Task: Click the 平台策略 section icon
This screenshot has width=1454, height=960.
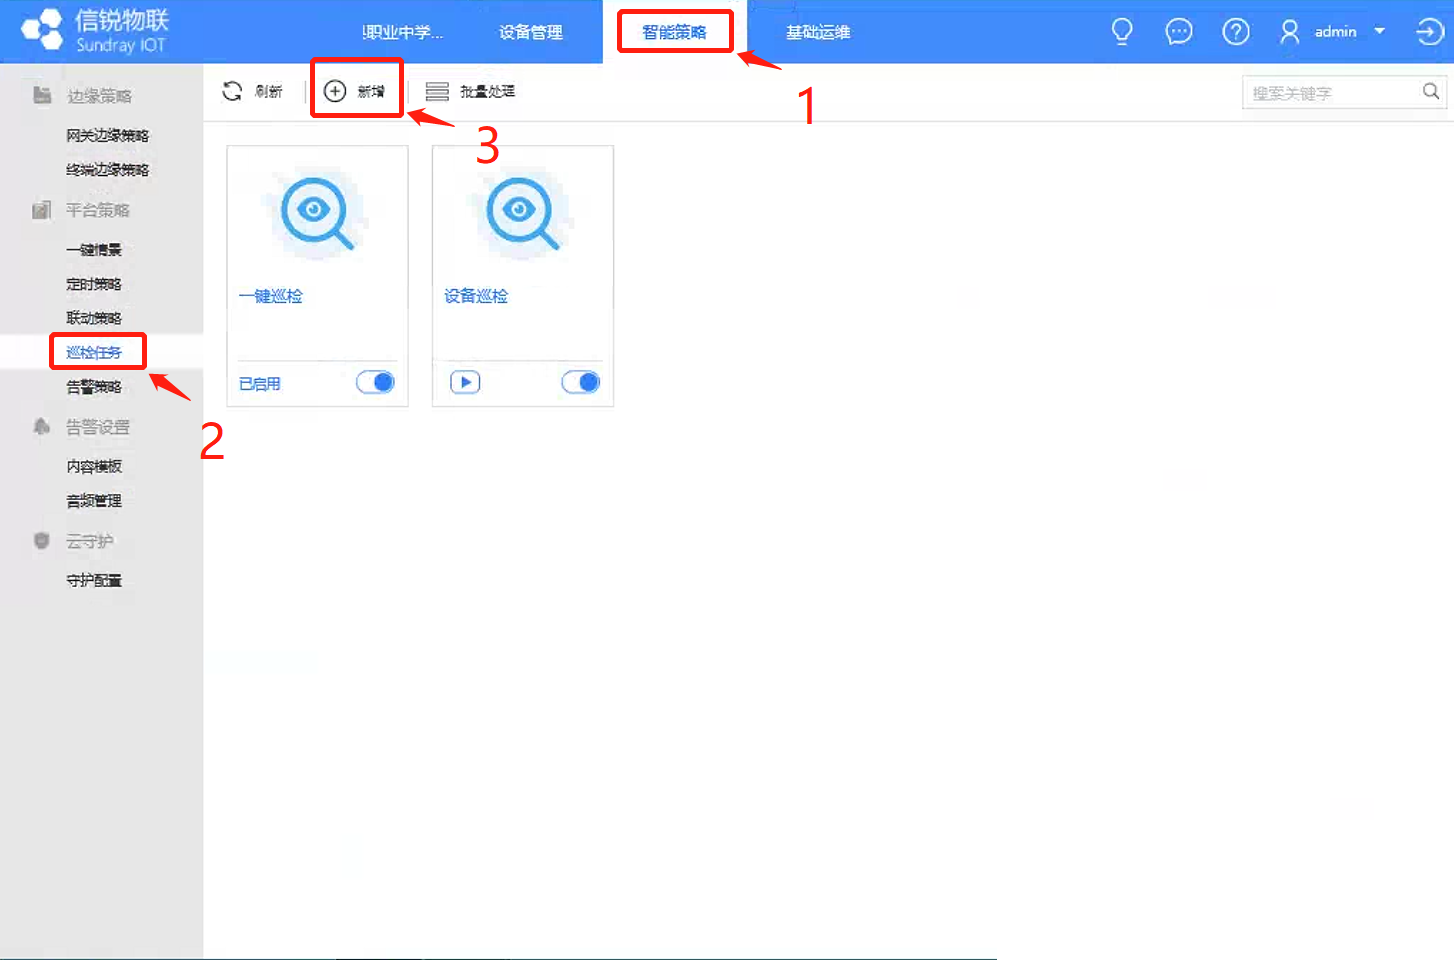Action: 41,209
